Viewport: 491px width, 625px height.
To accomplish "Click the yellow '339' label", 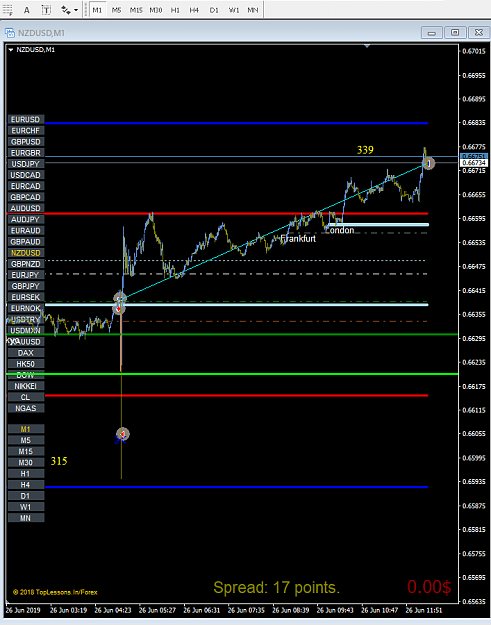I will click(x=365, y=150).
